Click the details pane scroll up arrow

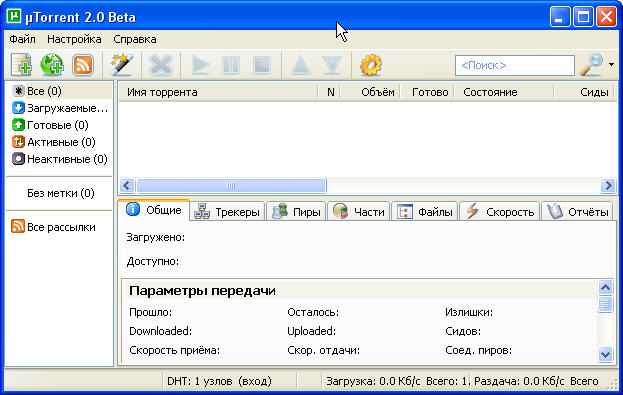point(606,287)
